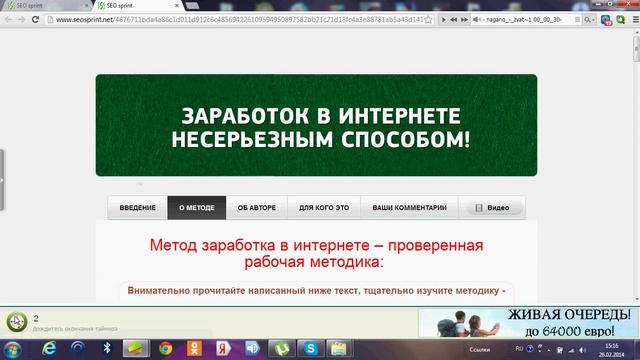Select the О МЕТОДЕ tab

tap(197, 208)
